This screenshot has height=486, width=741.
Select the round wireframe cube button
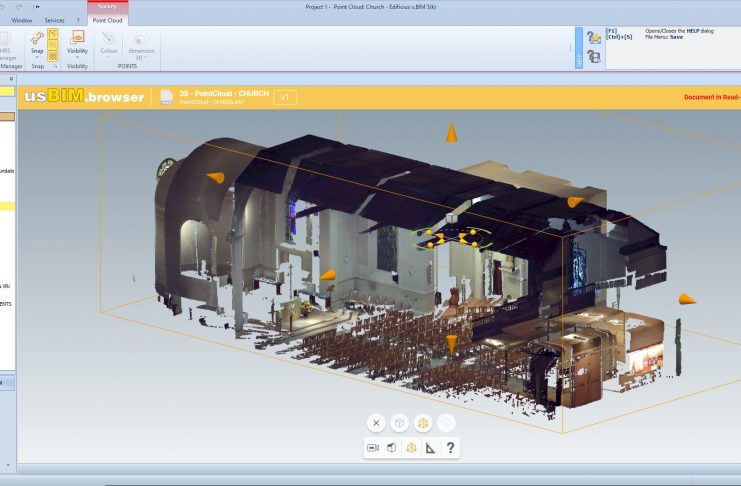tap(399, 423)
